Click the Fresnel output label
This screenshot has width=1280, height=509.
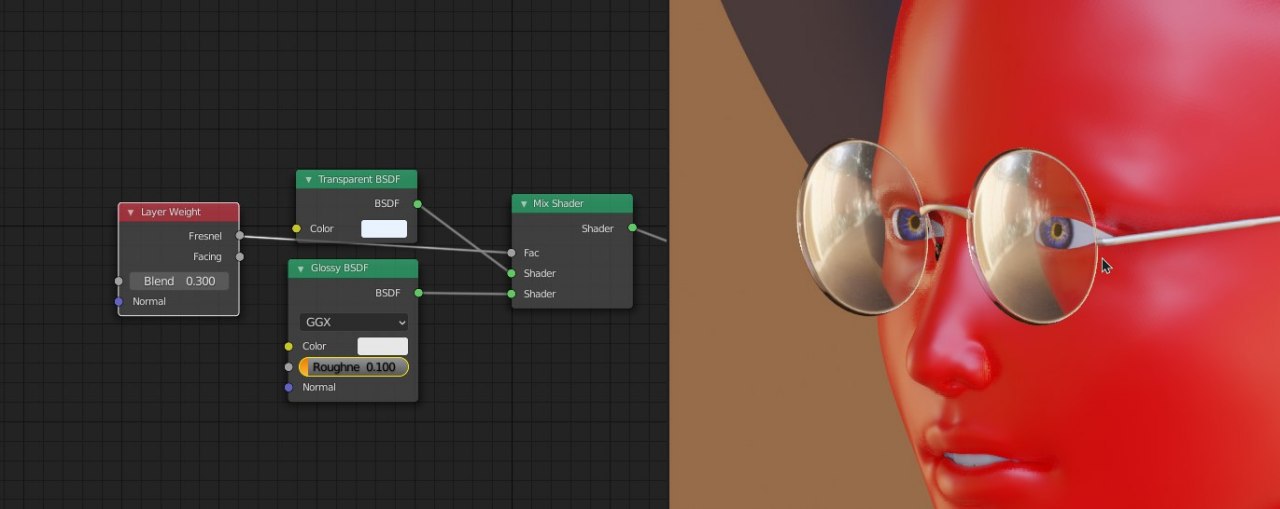coord(205,236)
